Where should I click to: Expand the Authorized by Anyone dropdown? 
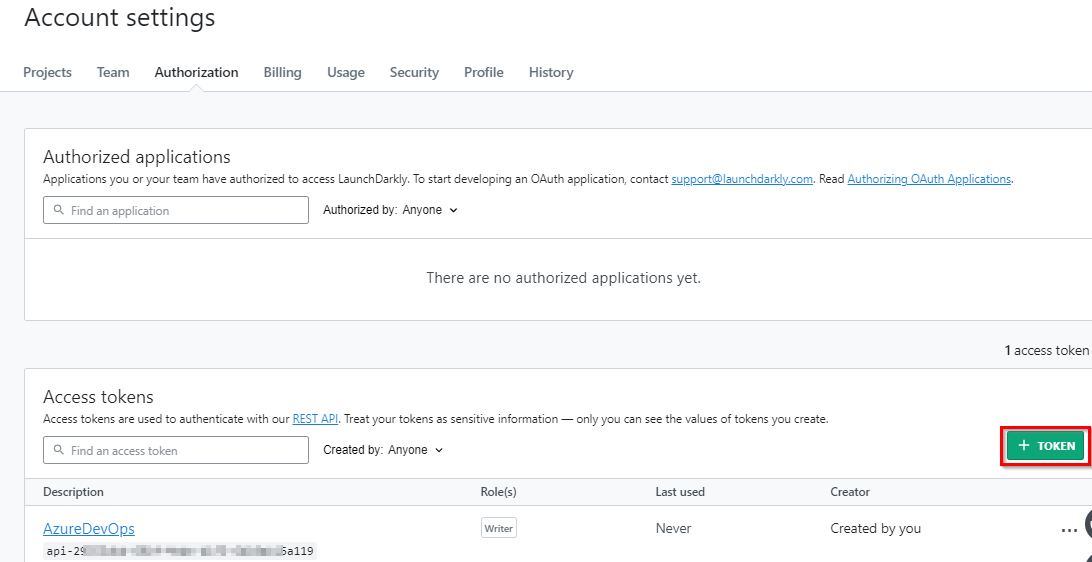[390, 210]
